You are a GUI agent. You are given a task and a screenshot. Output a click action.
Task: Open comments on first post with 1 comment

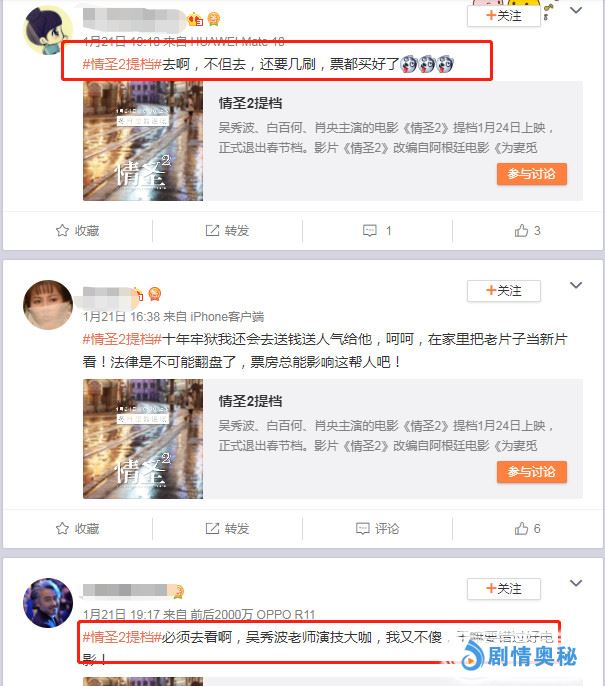point(377,231)
